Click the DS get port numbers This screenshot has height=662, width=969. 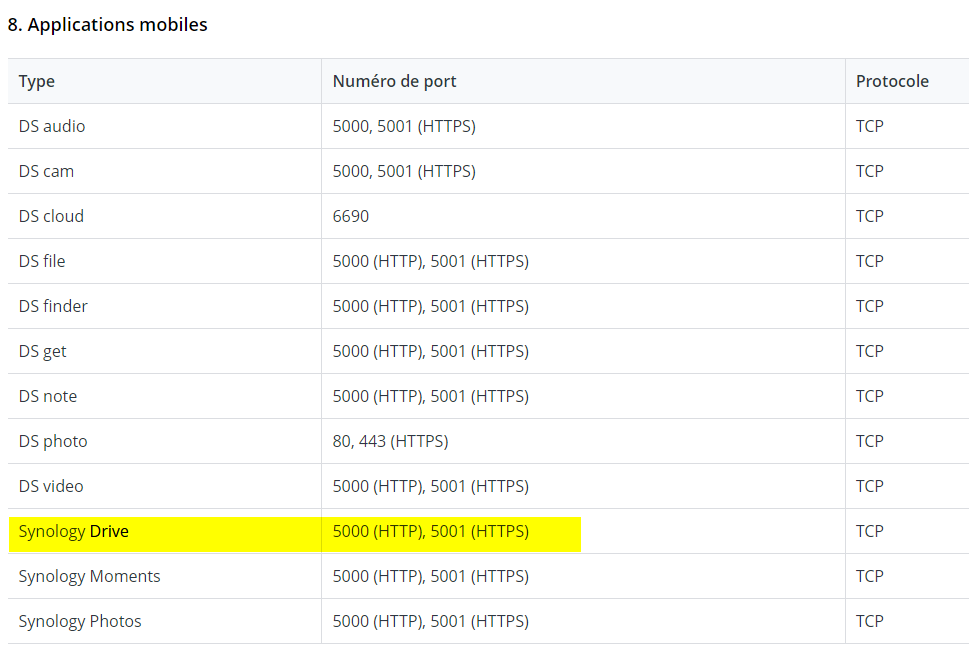(431, 351)
